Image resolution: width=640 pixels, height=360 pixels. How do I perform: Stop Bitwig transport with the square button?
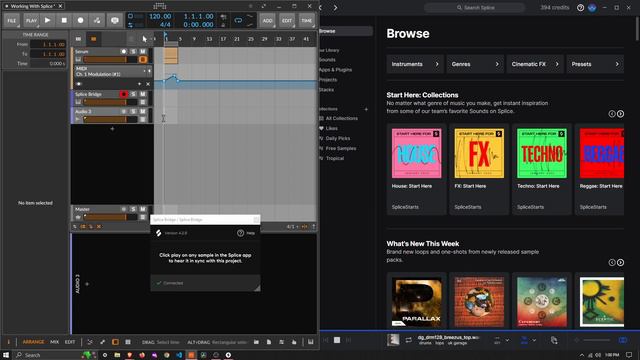coord(64,20)
